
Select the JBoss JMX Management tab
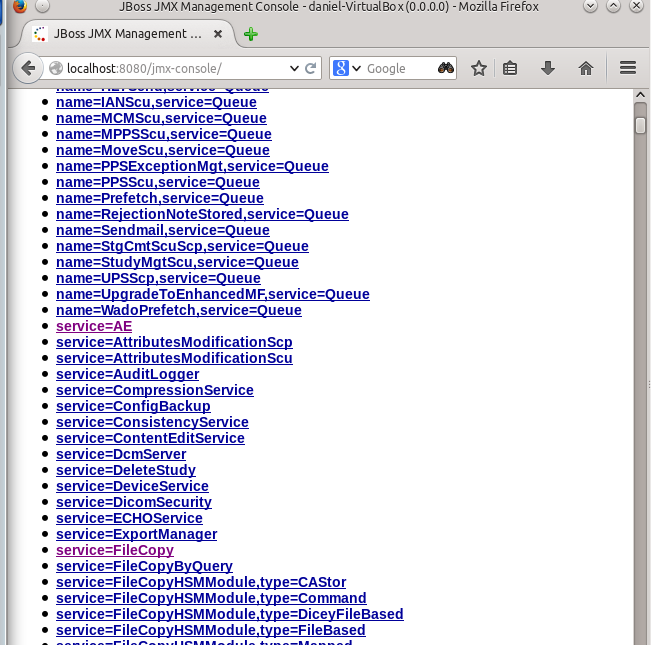(x=127, y=34)
